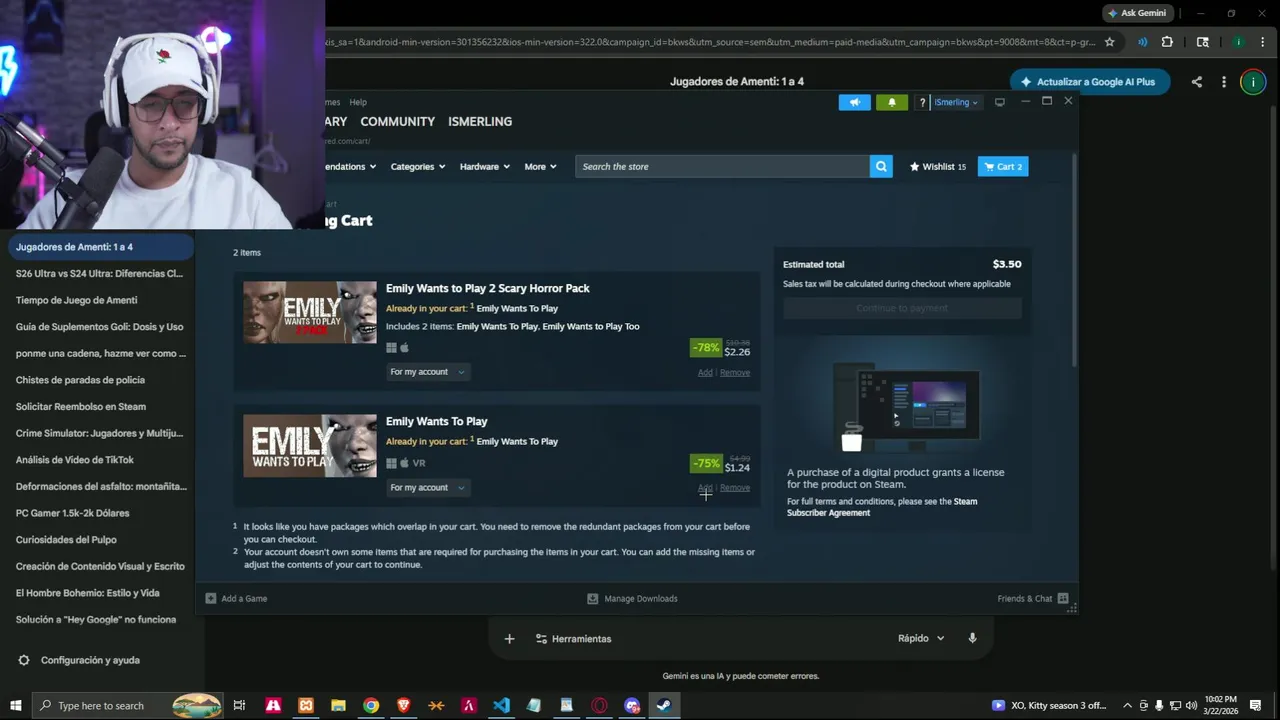The image size is (1280, 720).
Task: Open the Cart 2 button
Action: click(x=1003, y=166)
